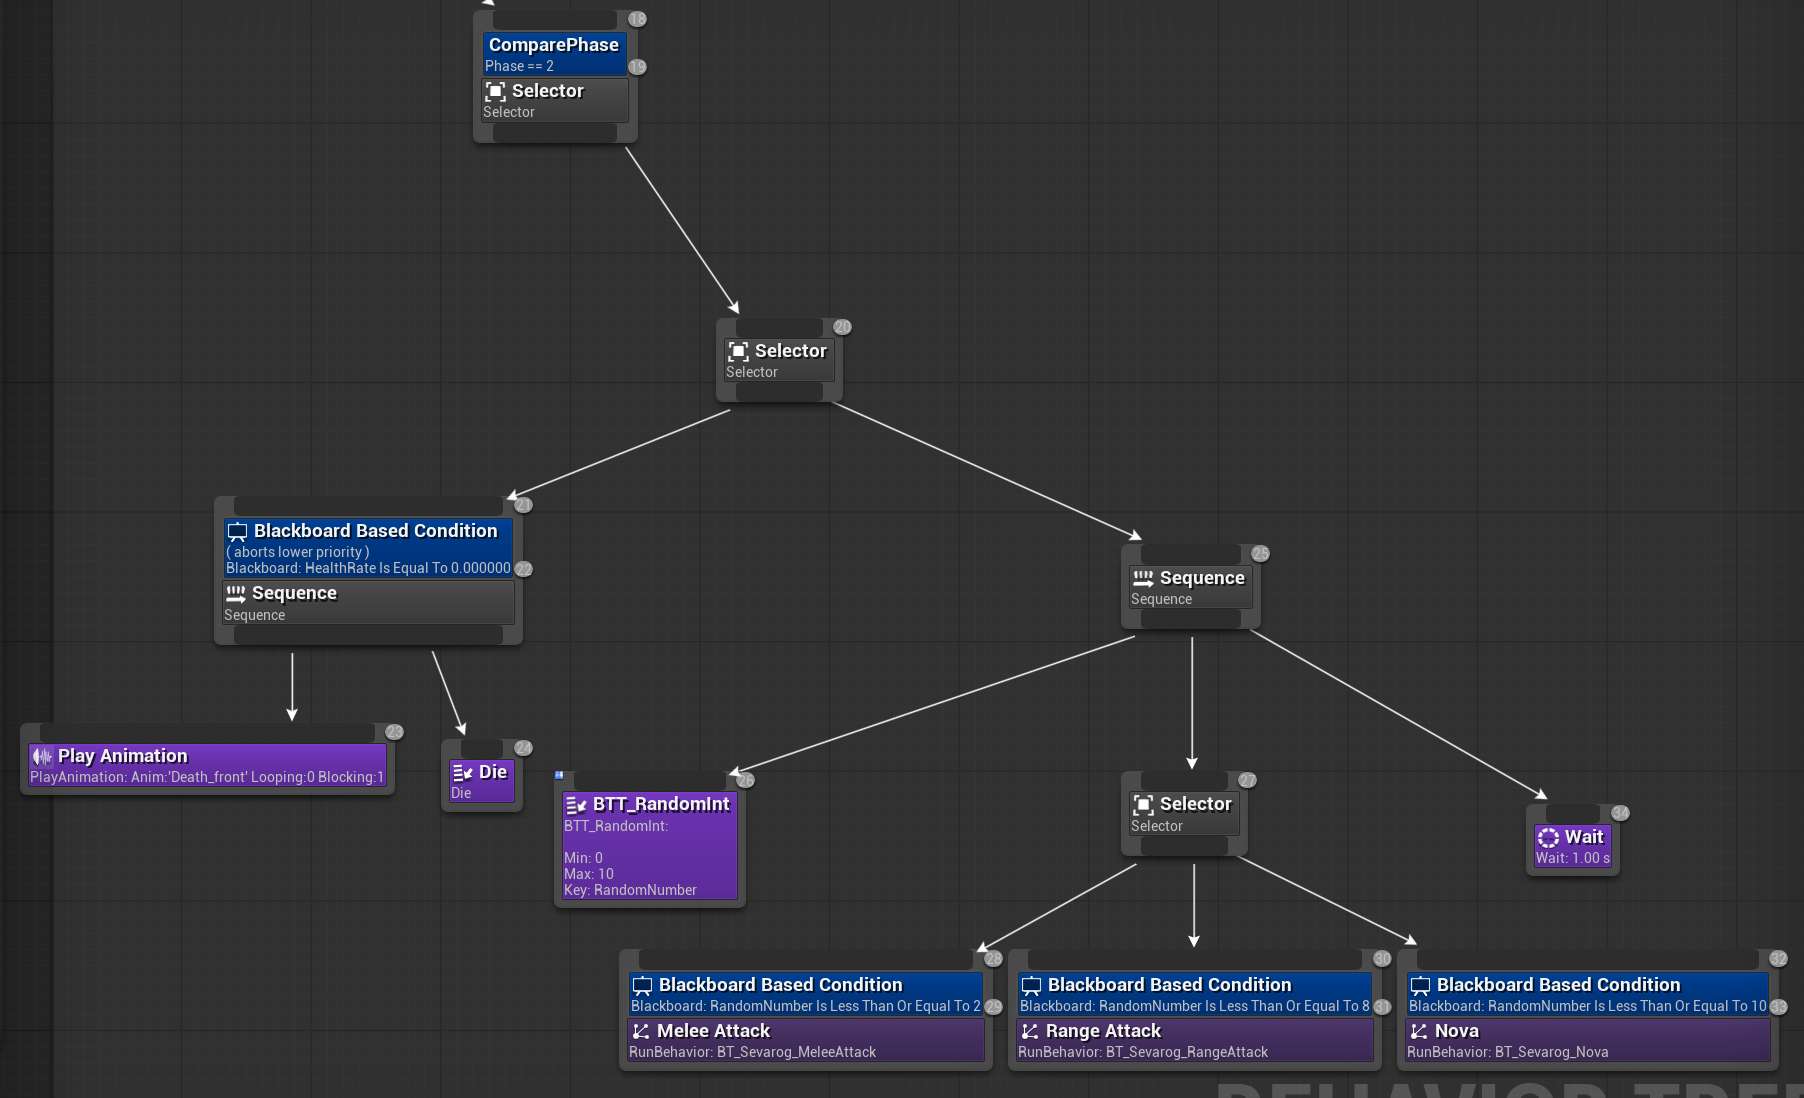Click 'Max: 10' in BTT_RandomInt node
The width and height of the screenshot is (1804, 1098).
tap(589, 874)
